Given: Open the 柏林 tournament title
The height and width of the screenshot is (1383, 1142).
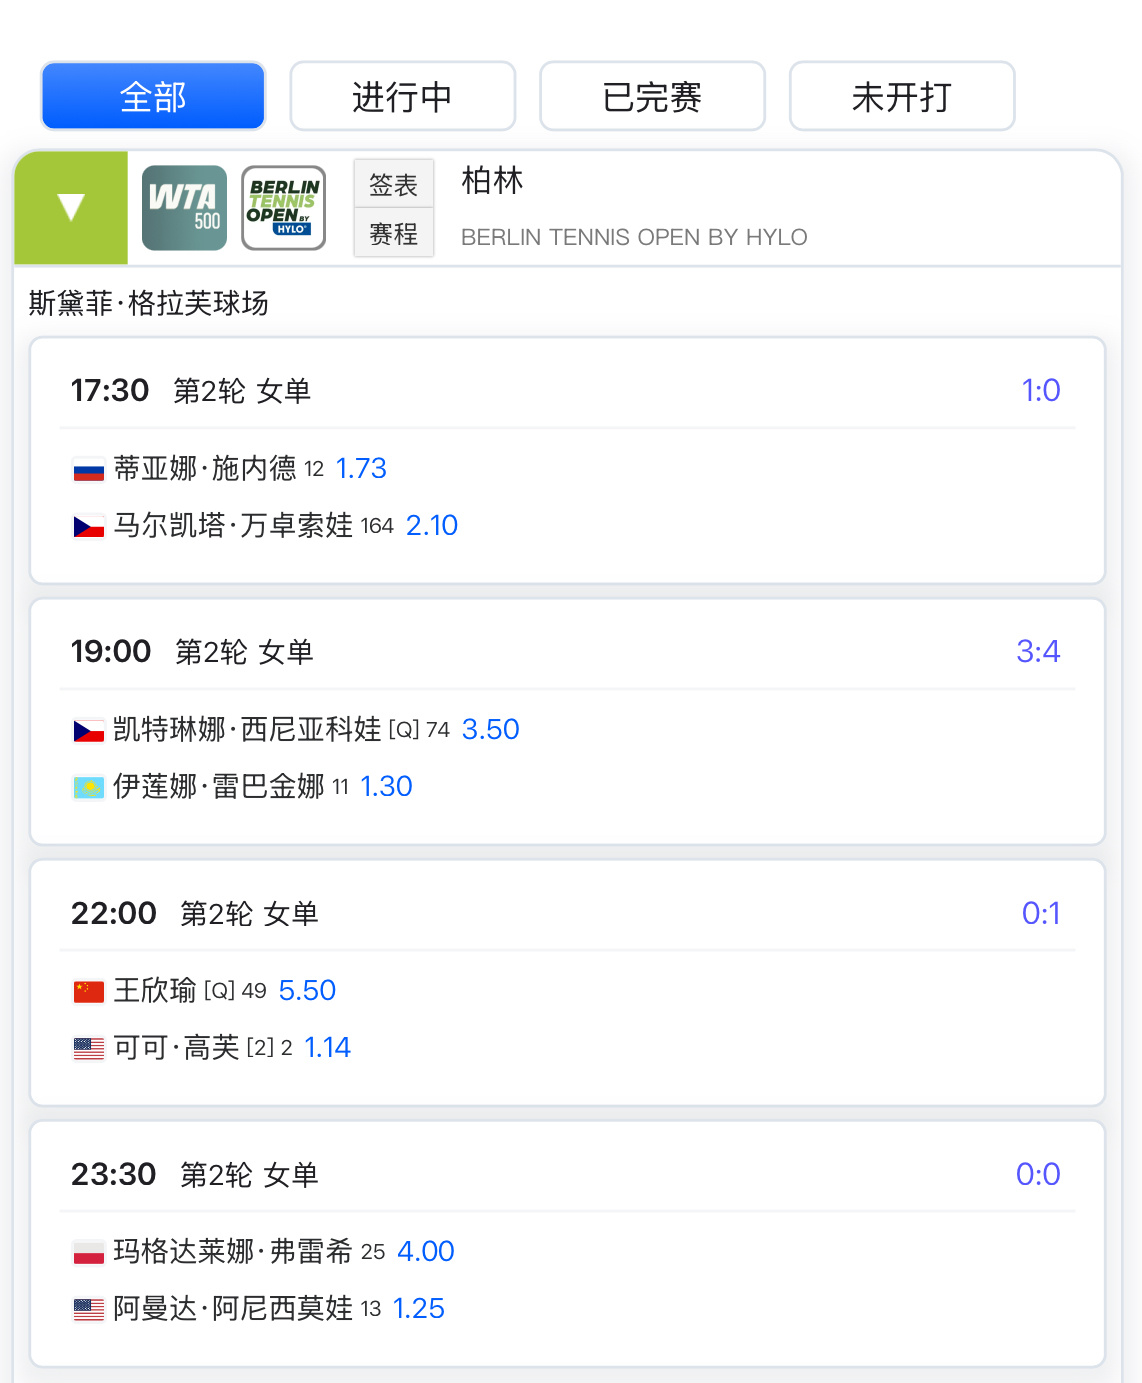Looking at the screenshot, I should pos(493,181).
